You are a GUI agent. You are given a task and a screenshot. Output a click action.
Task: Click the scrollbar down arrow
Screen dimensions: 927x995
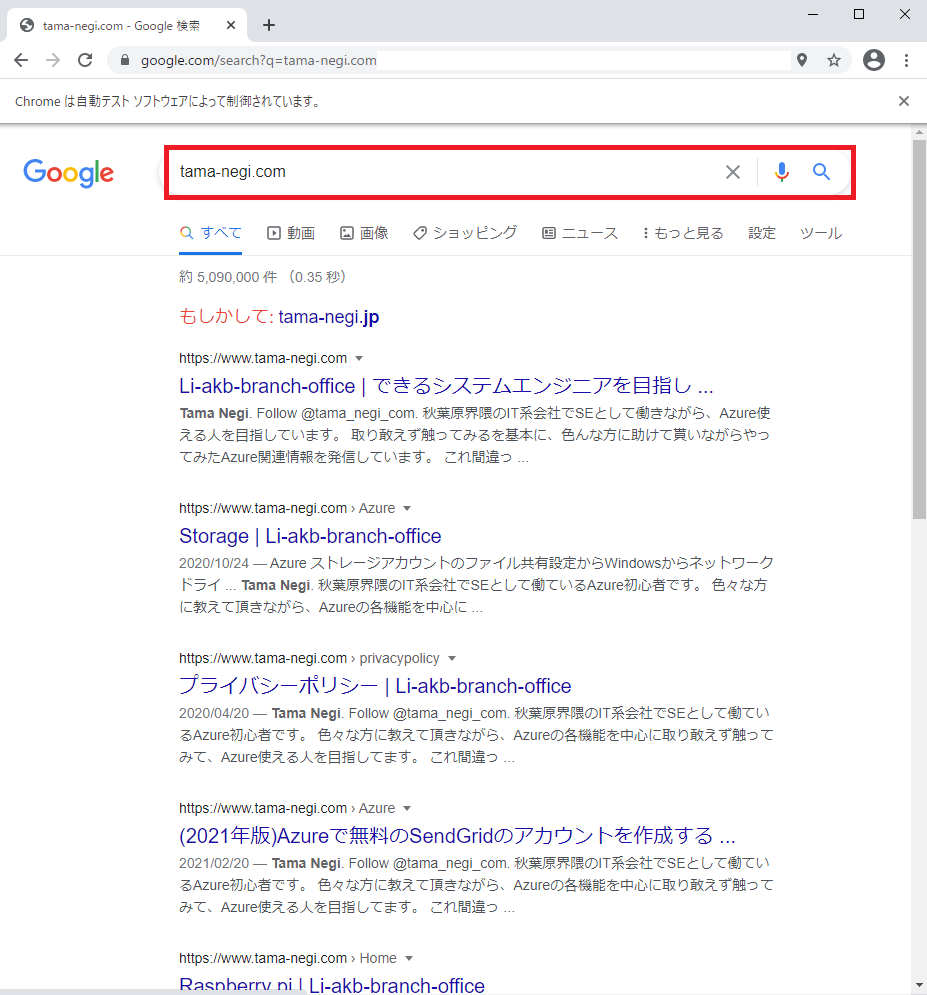919,985
